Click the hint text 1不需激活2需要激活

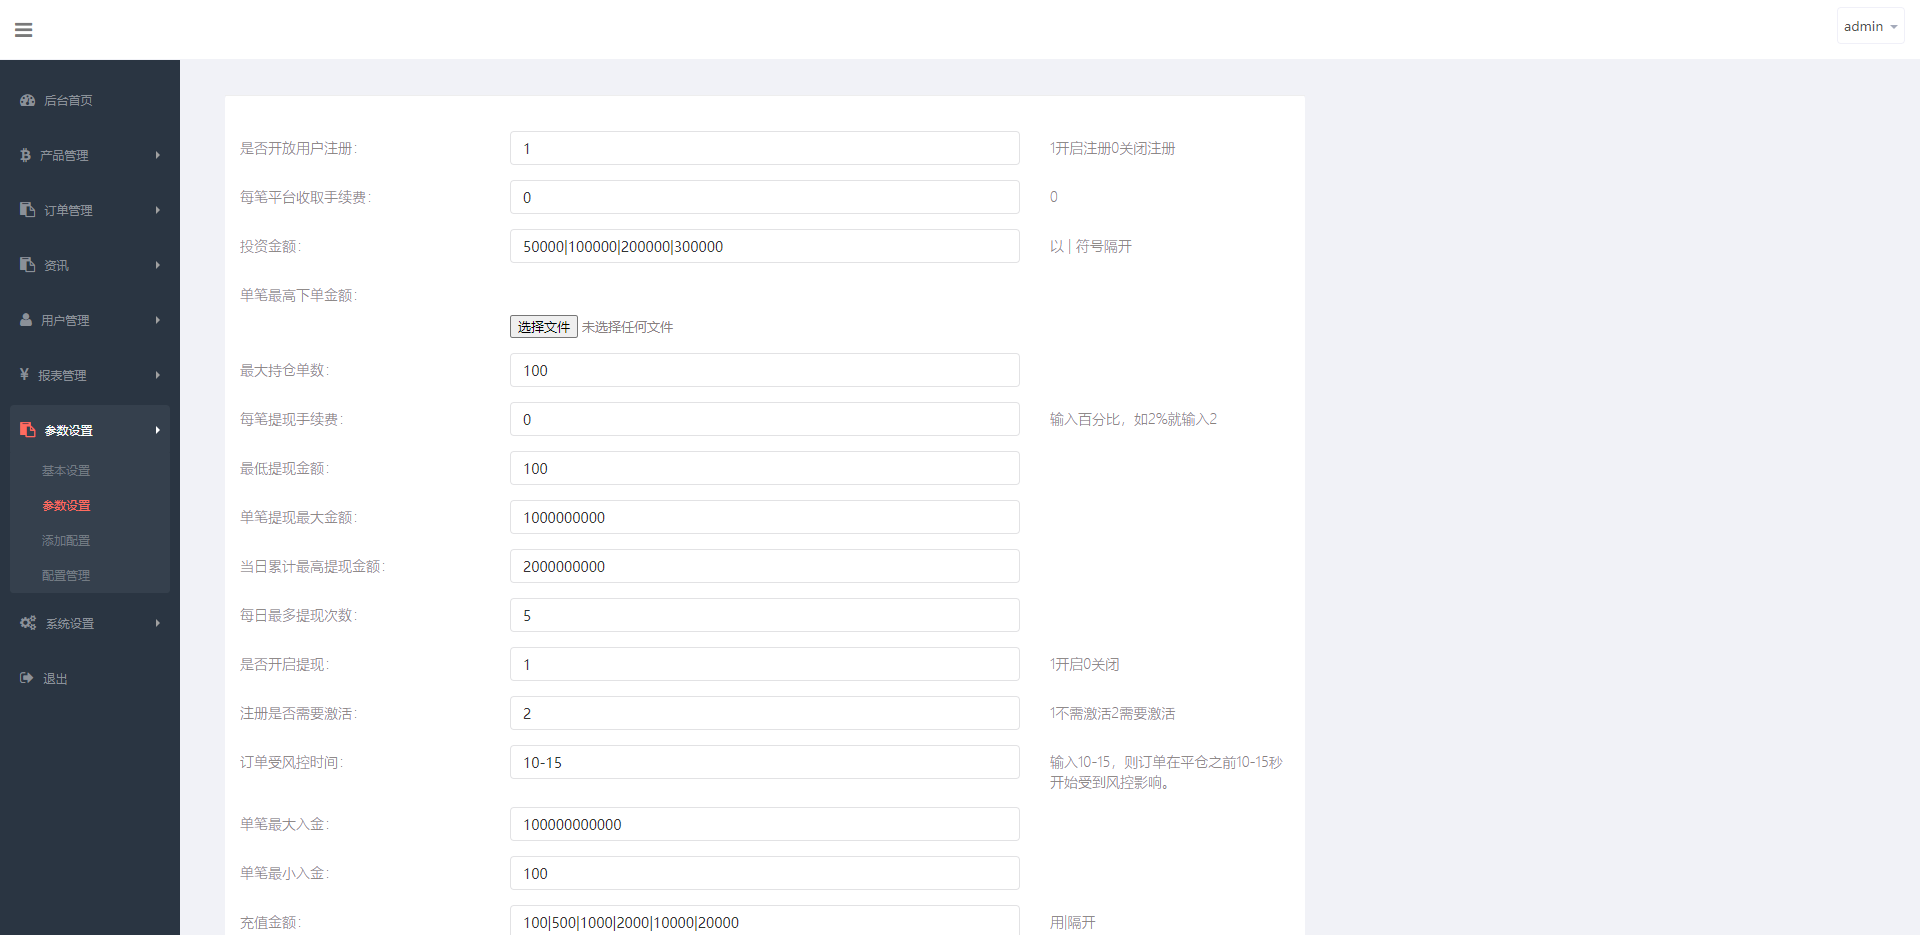tap(1112, 713)
